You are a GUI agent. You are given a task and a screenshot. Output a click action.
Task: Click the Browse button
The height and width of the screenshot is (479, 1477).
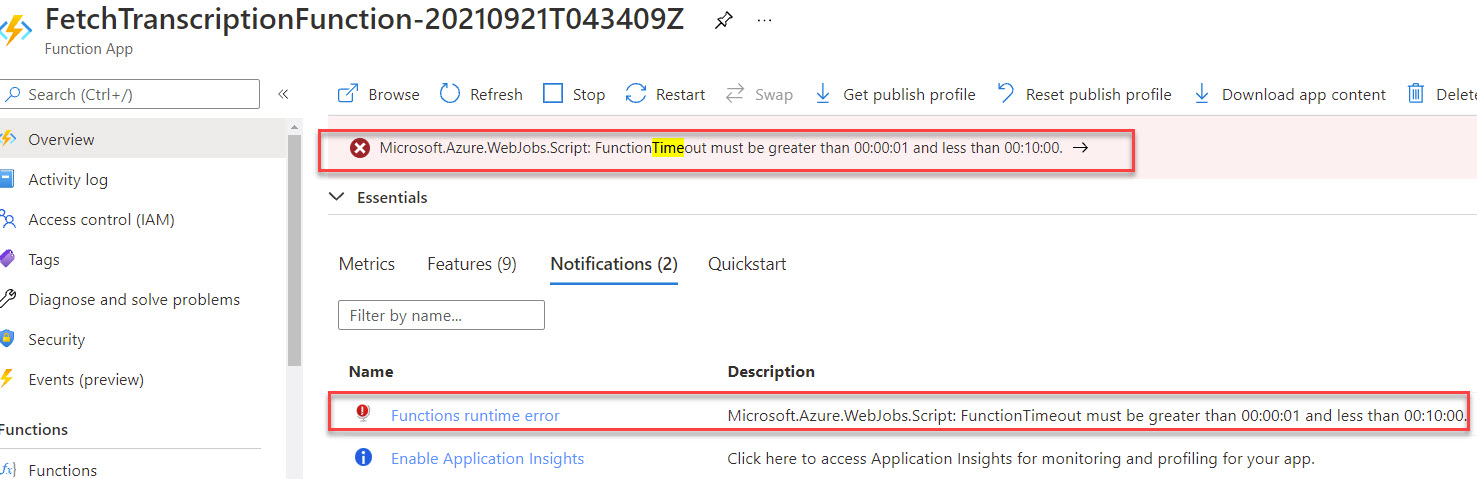(x=379, y=94)
